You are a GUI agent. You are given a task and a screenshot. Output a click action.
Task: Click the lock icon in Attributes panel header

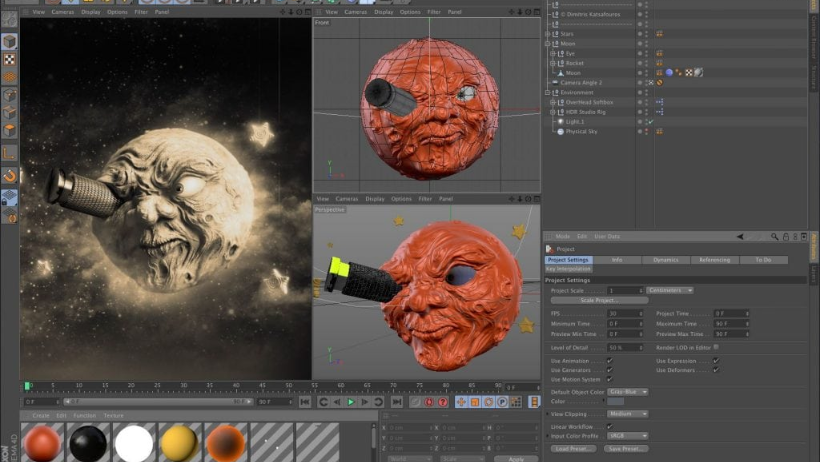pyautogui.click(x=785, y=236)
